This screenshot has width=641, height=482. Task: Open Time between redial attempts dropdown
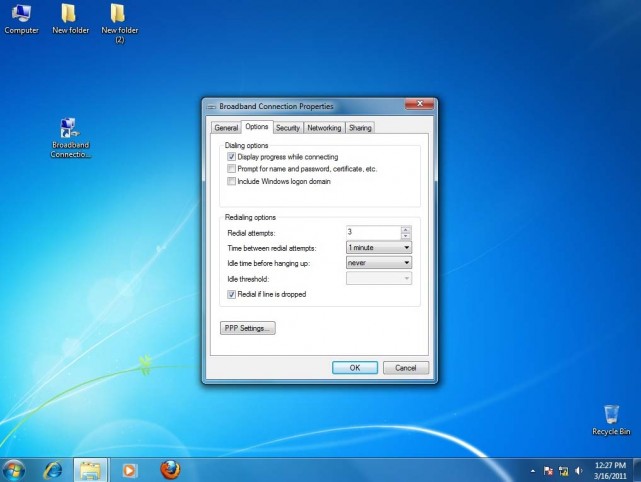tap(379, 248)
